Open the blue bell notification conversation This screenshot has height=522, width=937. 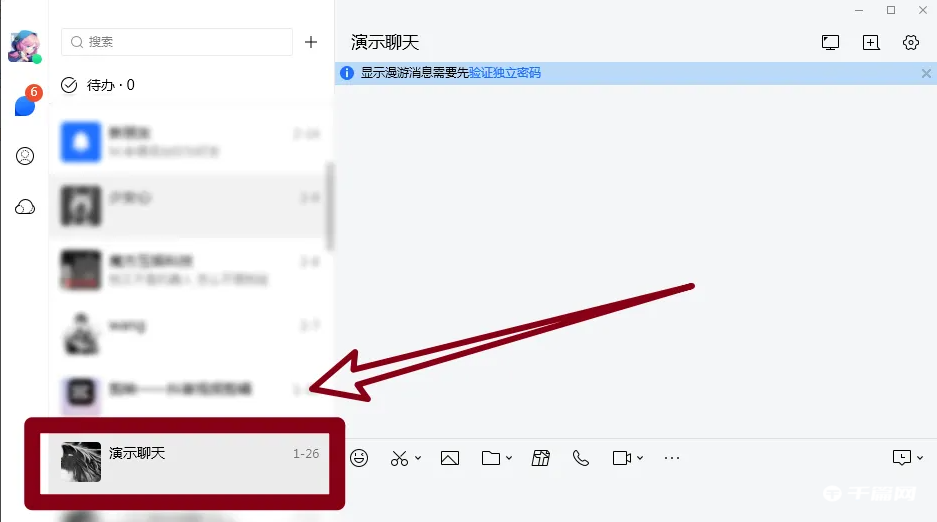coord(191,142)
